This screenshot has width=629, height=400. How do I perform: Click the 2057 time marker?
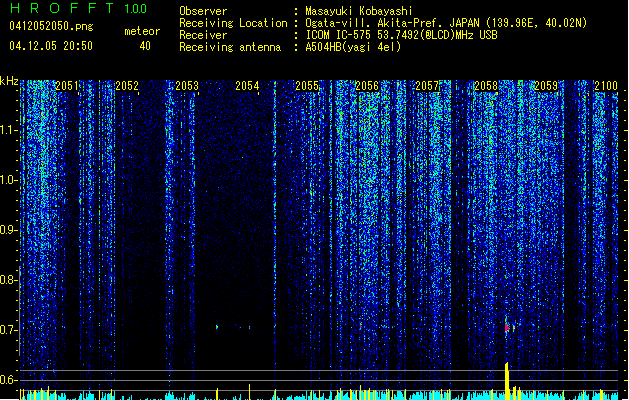coord(427,85)
